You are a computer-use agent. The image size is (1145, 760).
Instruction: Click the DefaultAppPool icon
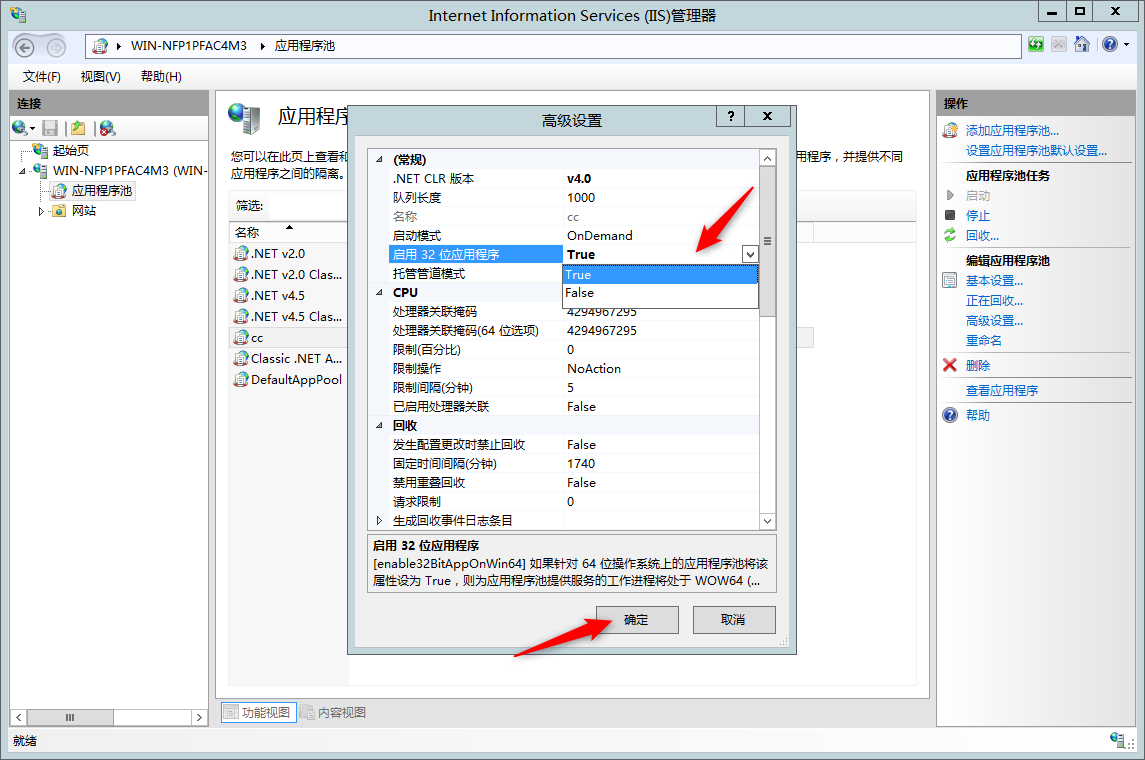[x=240, y=380]
